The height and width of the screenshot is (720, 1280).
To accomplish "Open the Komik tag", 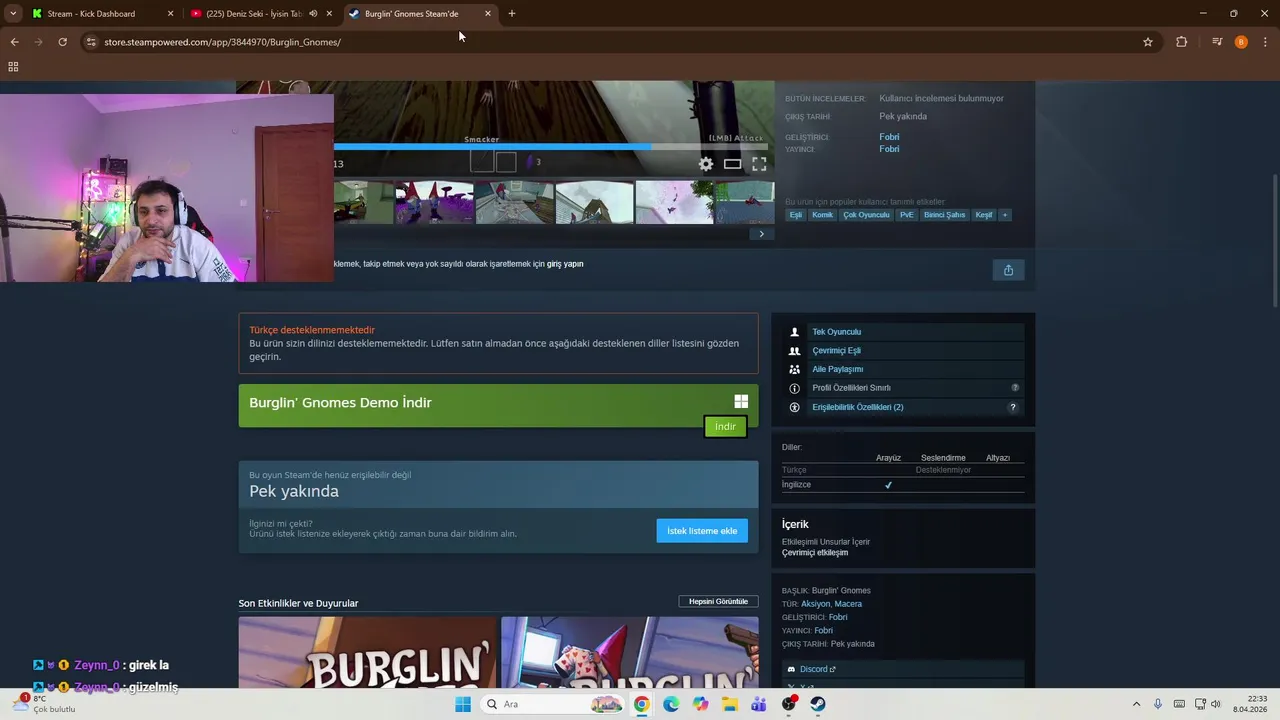I will tap(822, 215).
